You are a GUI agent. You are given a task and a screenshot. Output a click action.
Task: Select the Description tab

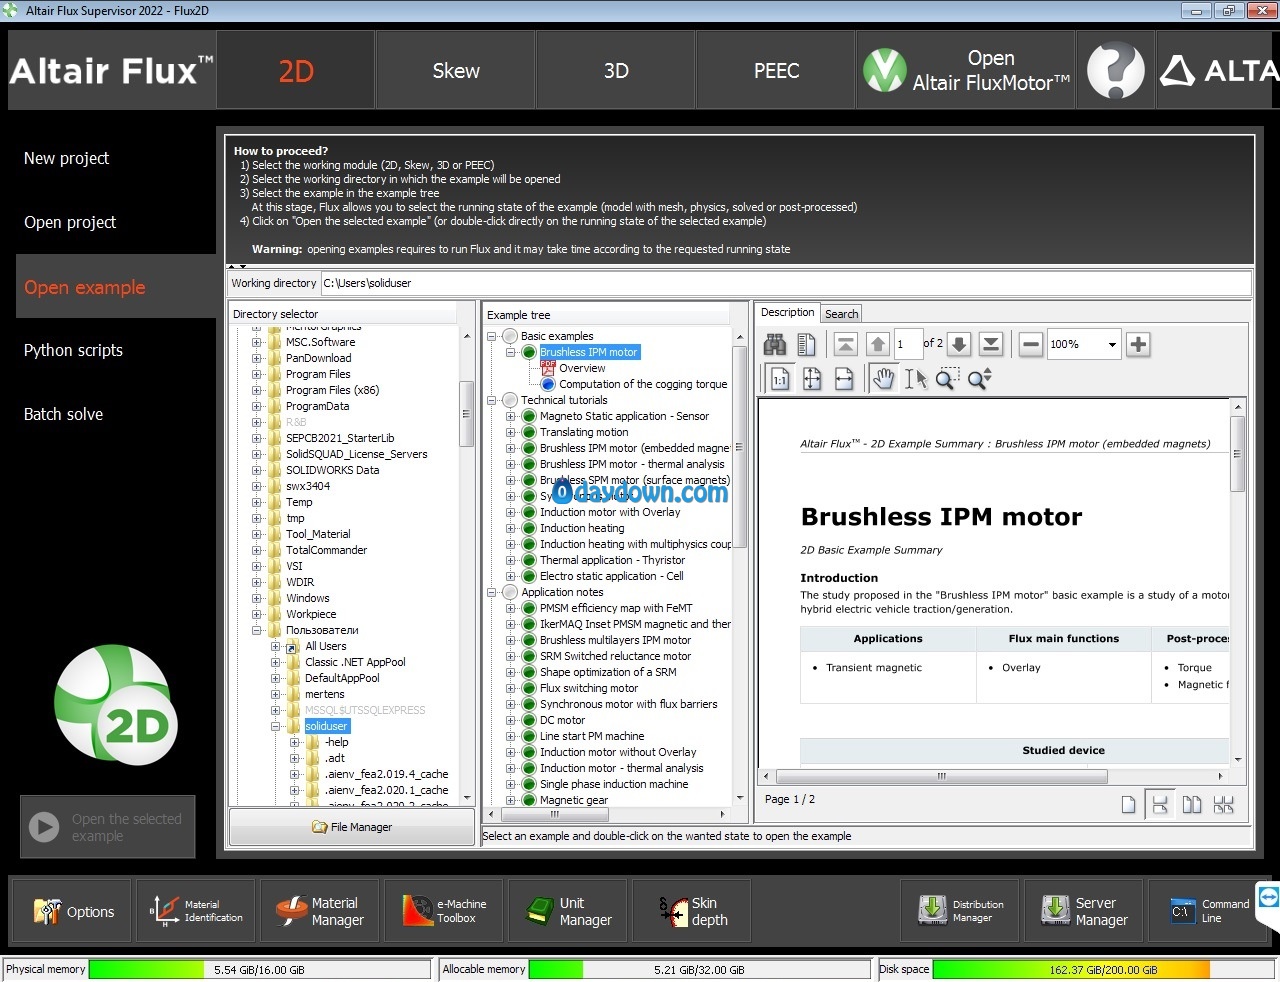point(787,313)
